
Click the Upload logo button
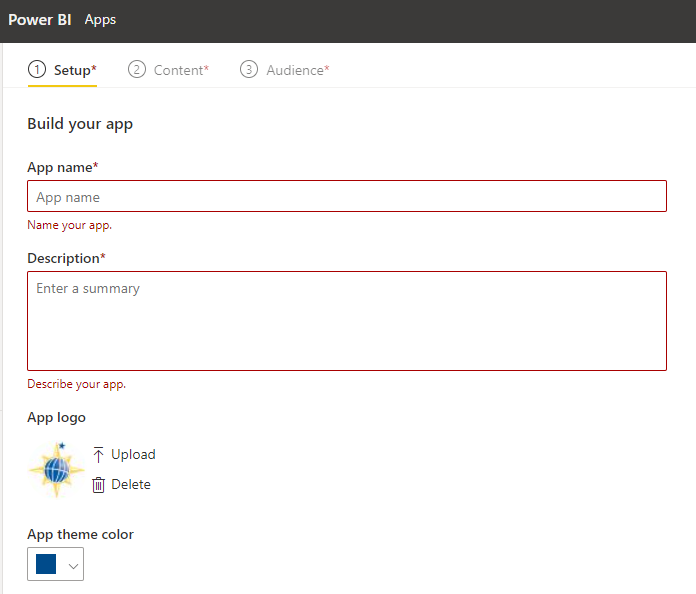[124, 455]
